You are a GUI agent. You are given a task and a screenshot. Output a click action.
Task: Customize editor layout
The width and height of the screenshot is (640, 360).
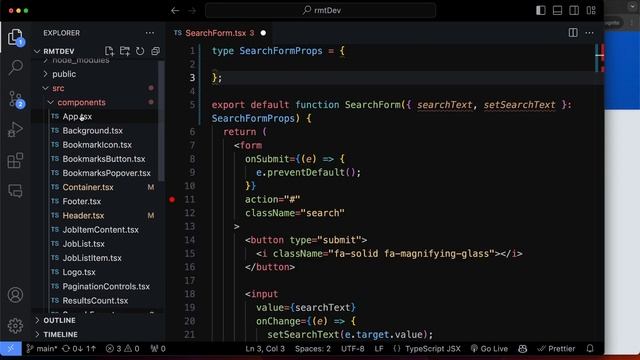[x=591, y=11]
